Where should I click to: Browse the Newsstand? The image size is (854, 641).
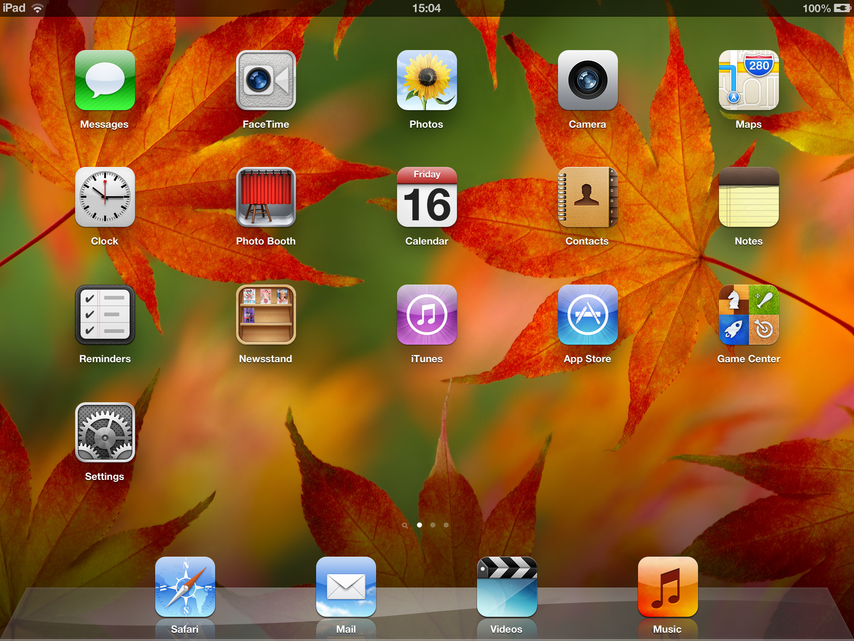point(266,314)
